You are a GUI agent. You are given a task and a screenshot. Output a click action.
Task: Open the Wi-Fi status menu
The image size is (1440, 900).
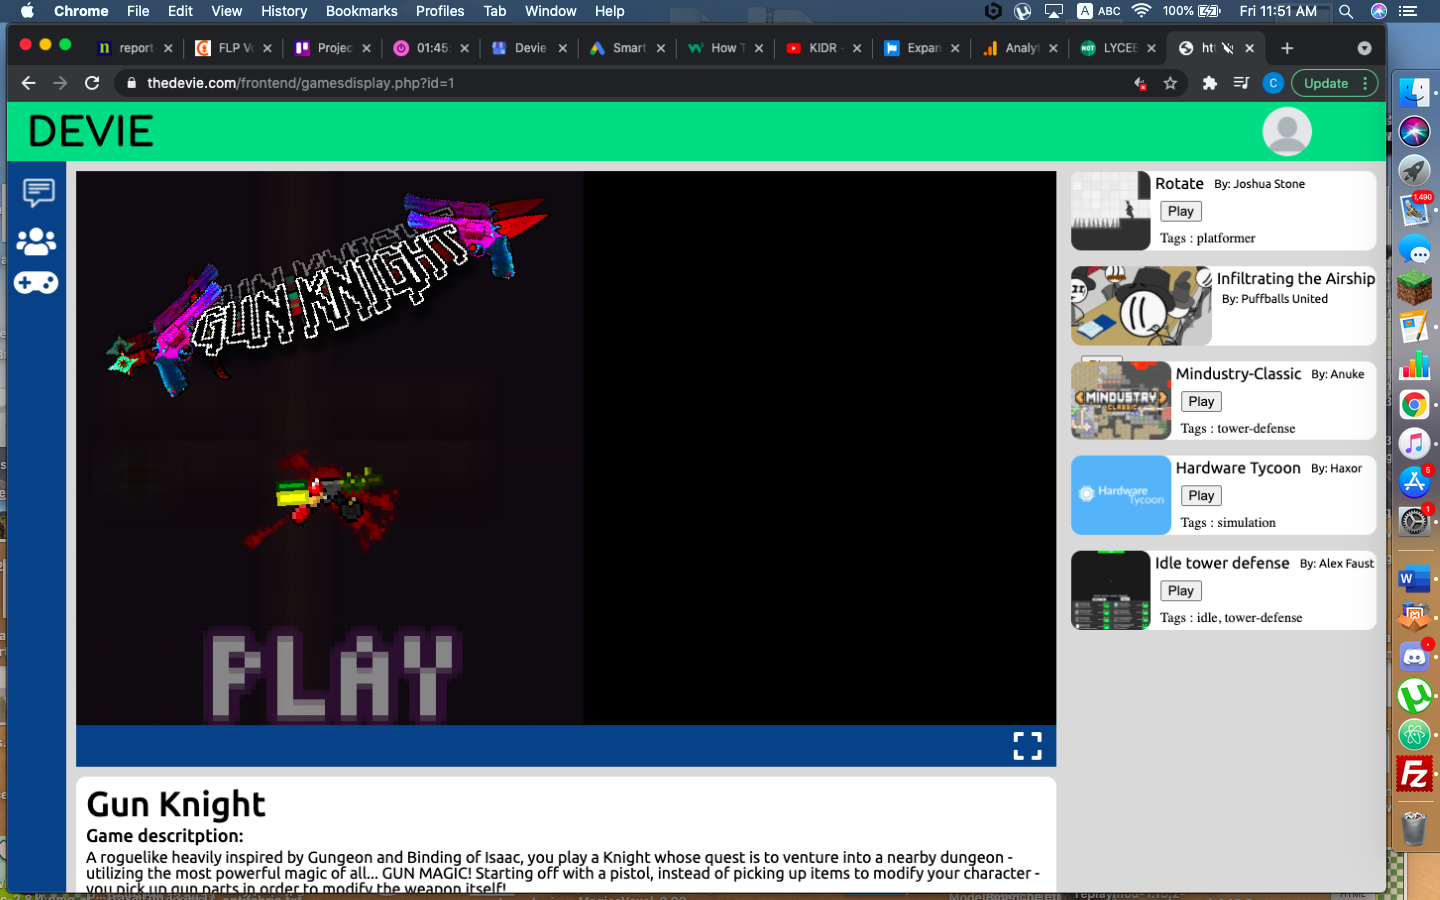pos(1141,11)
